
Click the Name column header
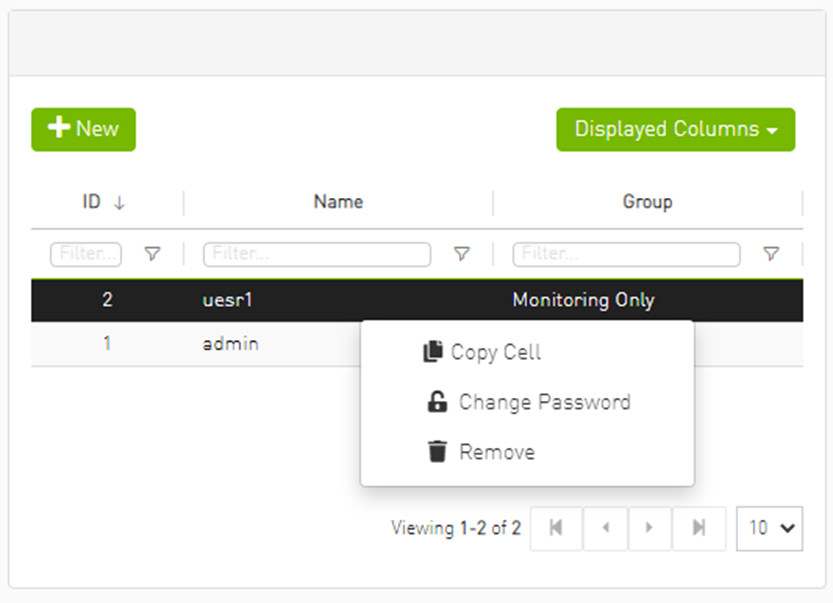(338, 202)
